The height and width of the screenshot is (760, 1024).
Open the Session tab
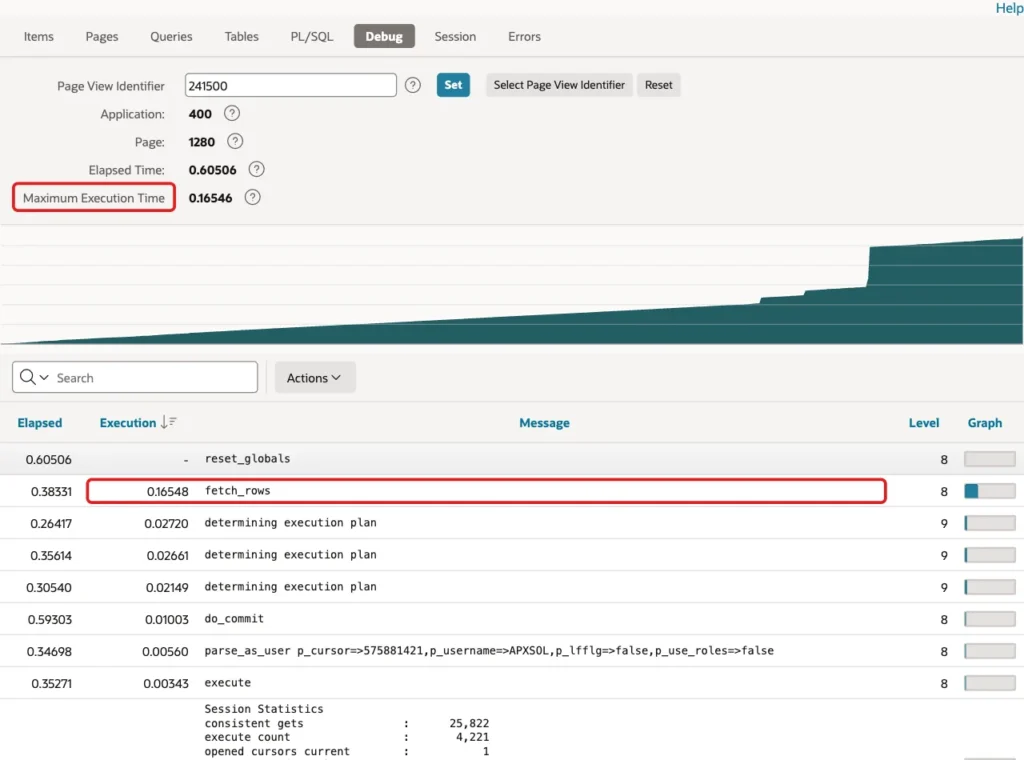pyautogui.click(x=455, y=37)
